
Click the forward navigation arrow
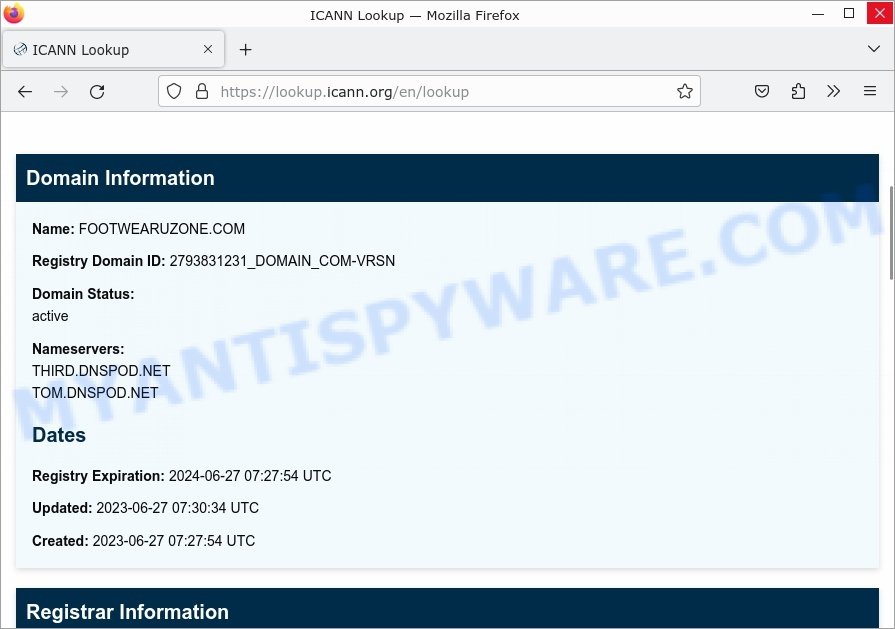[x=61, y=91]
